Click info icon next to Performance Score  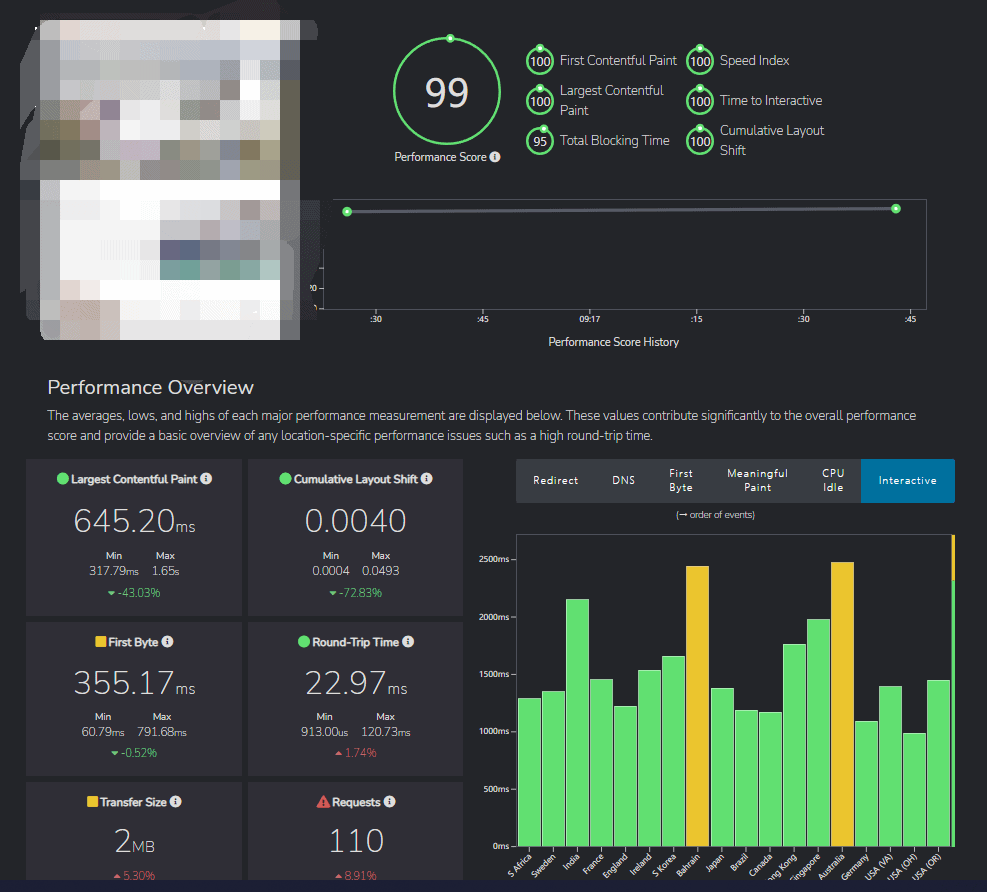point(495,157)
